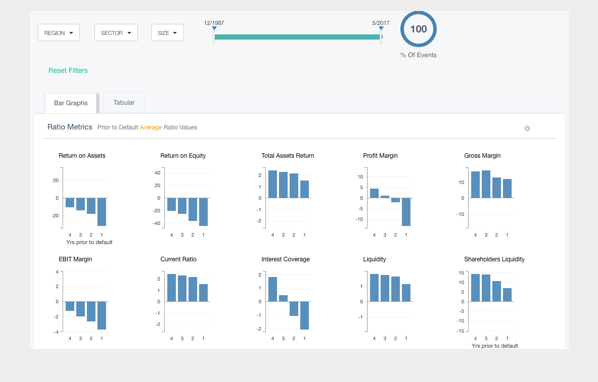Click the Average ratio values link
598x382 pixels.
151,127
